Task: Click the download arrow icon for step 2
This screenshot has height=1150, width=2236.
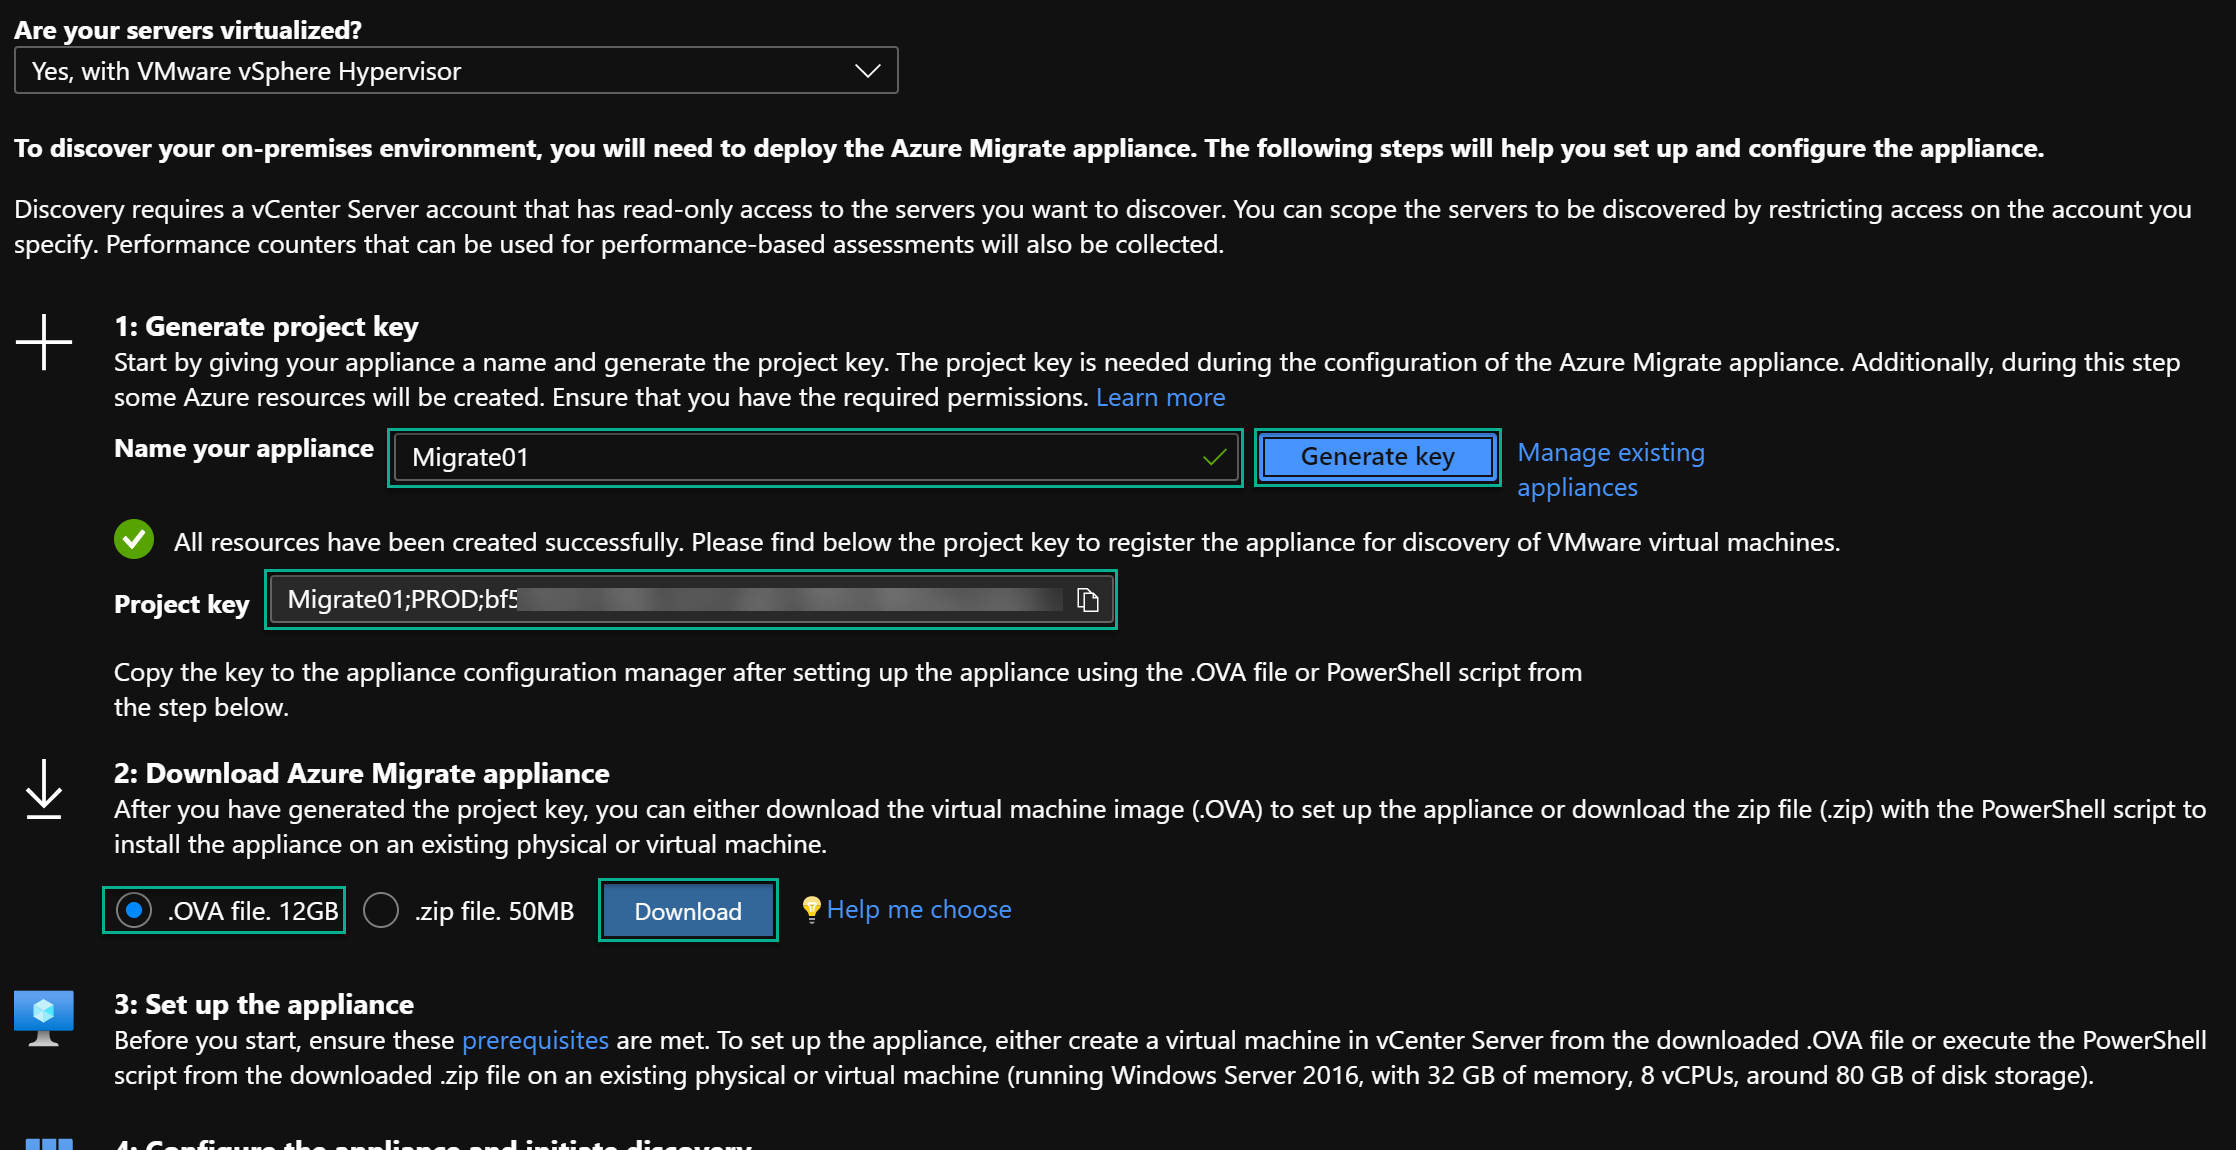Action: click(x=44, y=789)
